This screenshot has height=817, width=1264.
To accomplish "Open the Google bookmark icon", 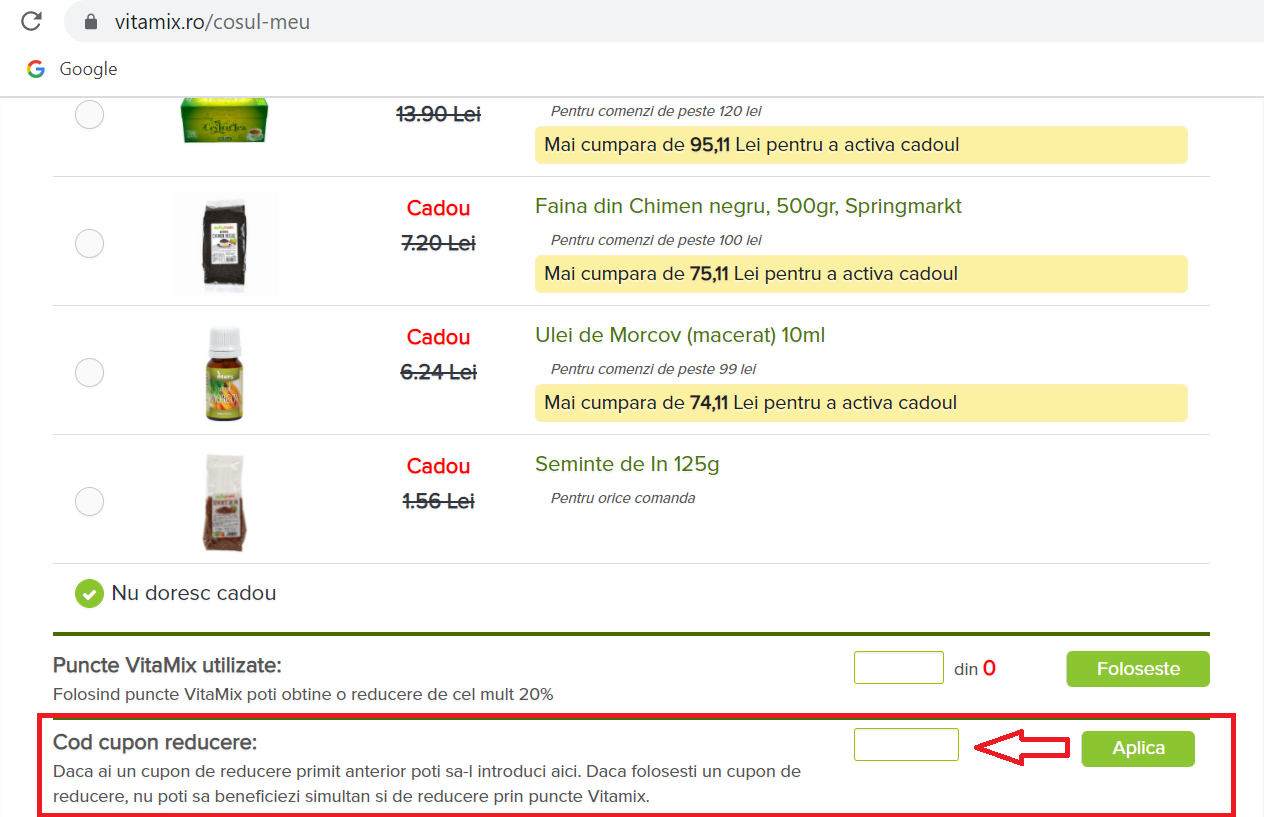I will pyautogui.click(x=36, y=69).
